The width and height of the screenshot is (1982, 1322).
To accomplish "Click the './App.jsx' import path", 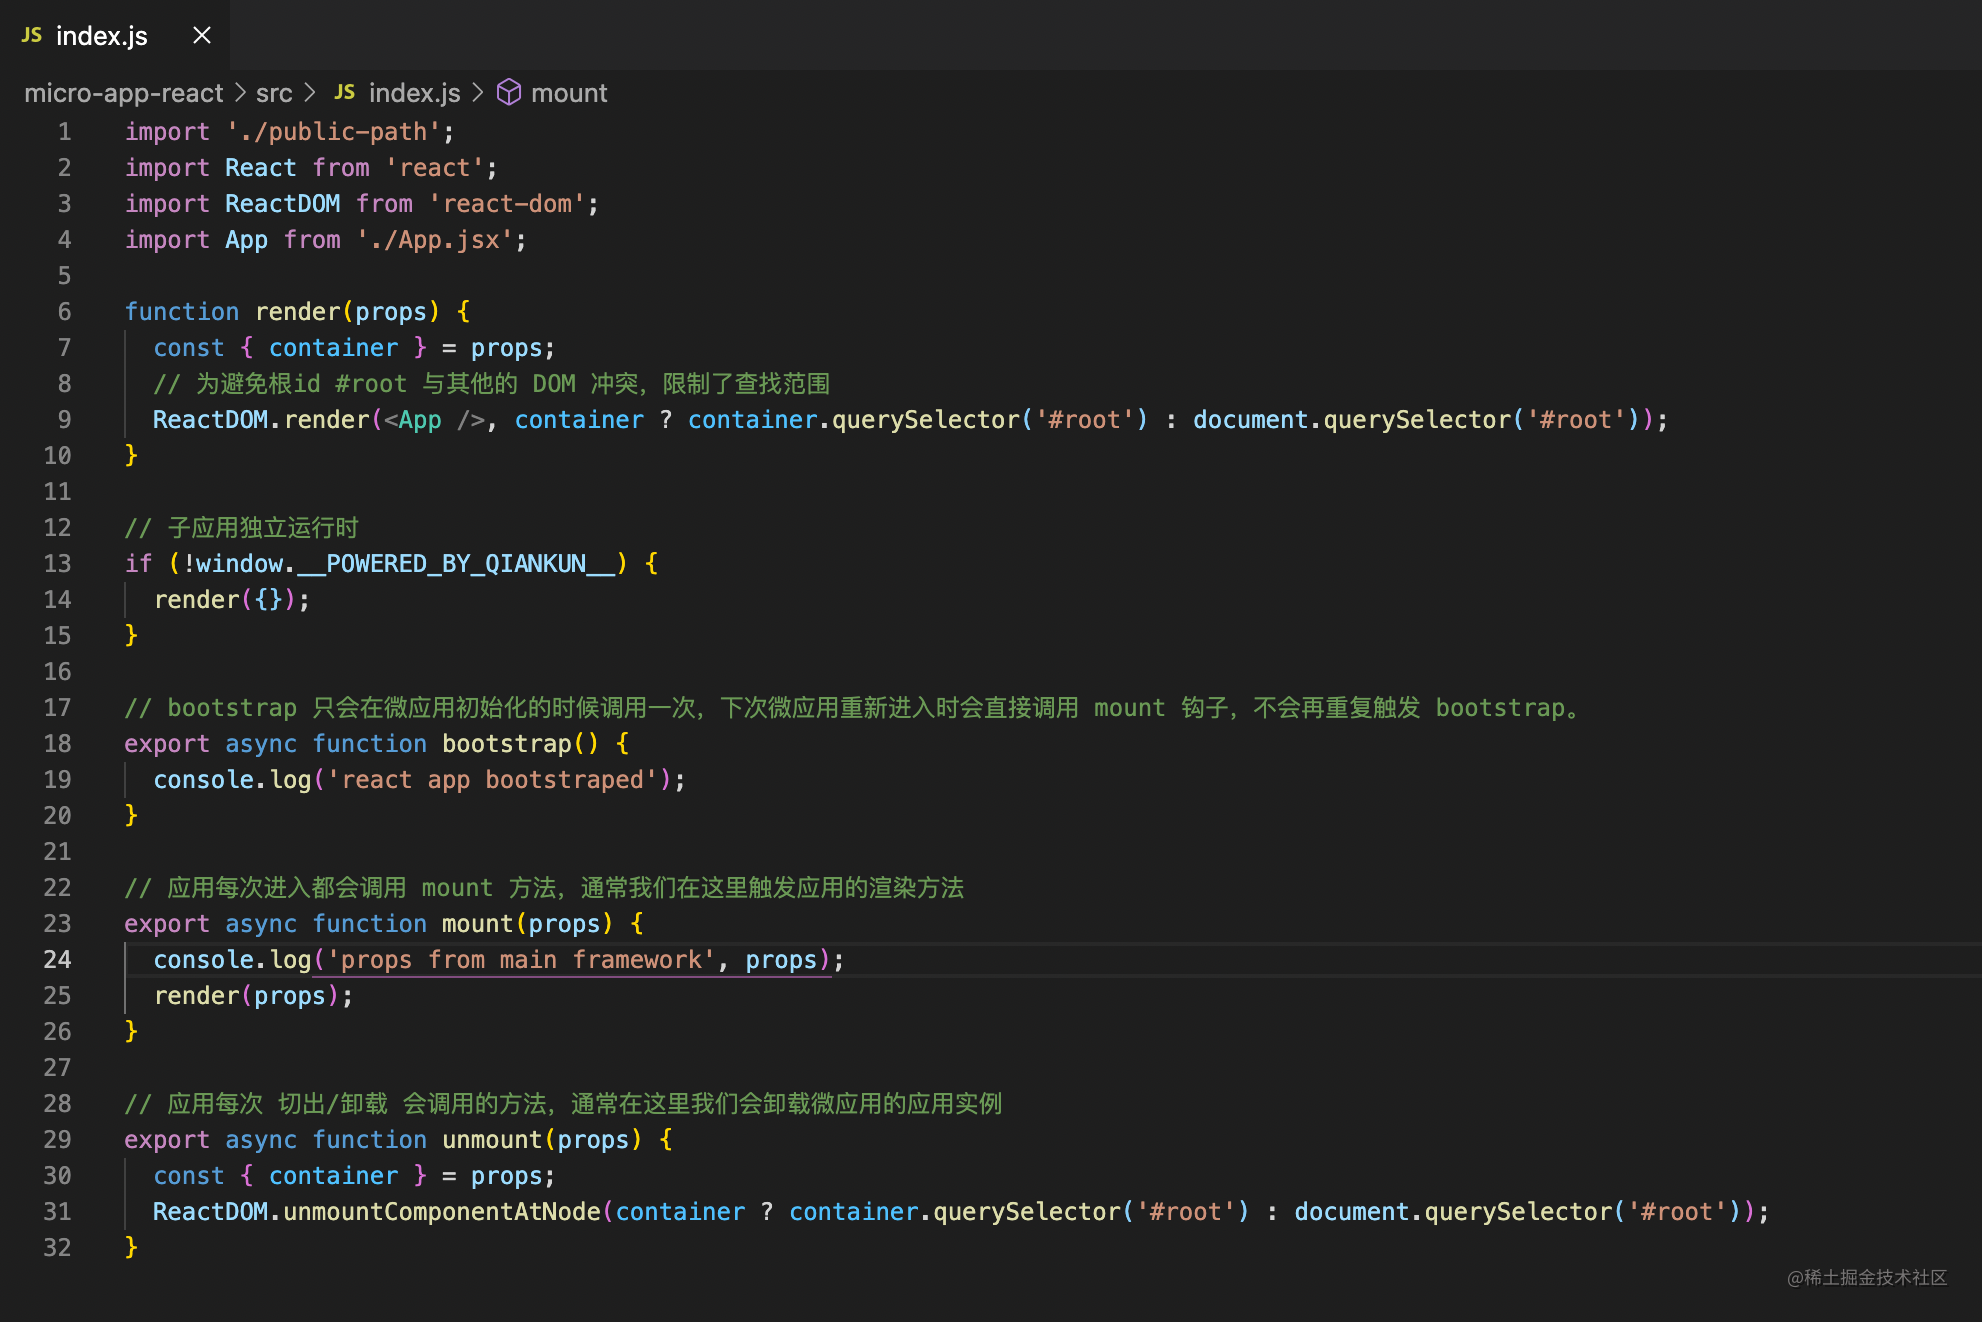I will pyautogui.click(x=435, y=240).
